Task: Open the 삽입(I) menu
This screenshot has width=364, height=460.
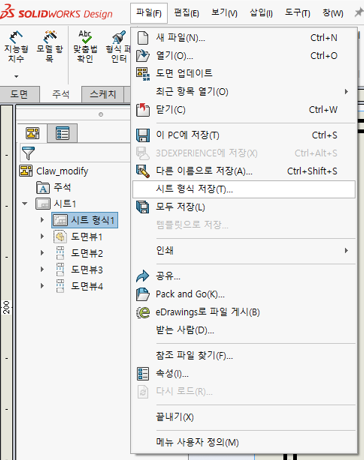Action: [x=261, y=13]
